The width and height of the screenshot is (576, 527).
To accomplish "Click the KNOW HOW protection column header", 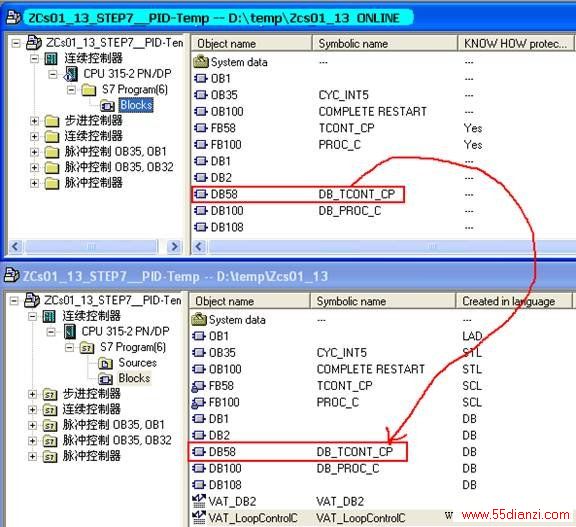I will click(515, 43).
